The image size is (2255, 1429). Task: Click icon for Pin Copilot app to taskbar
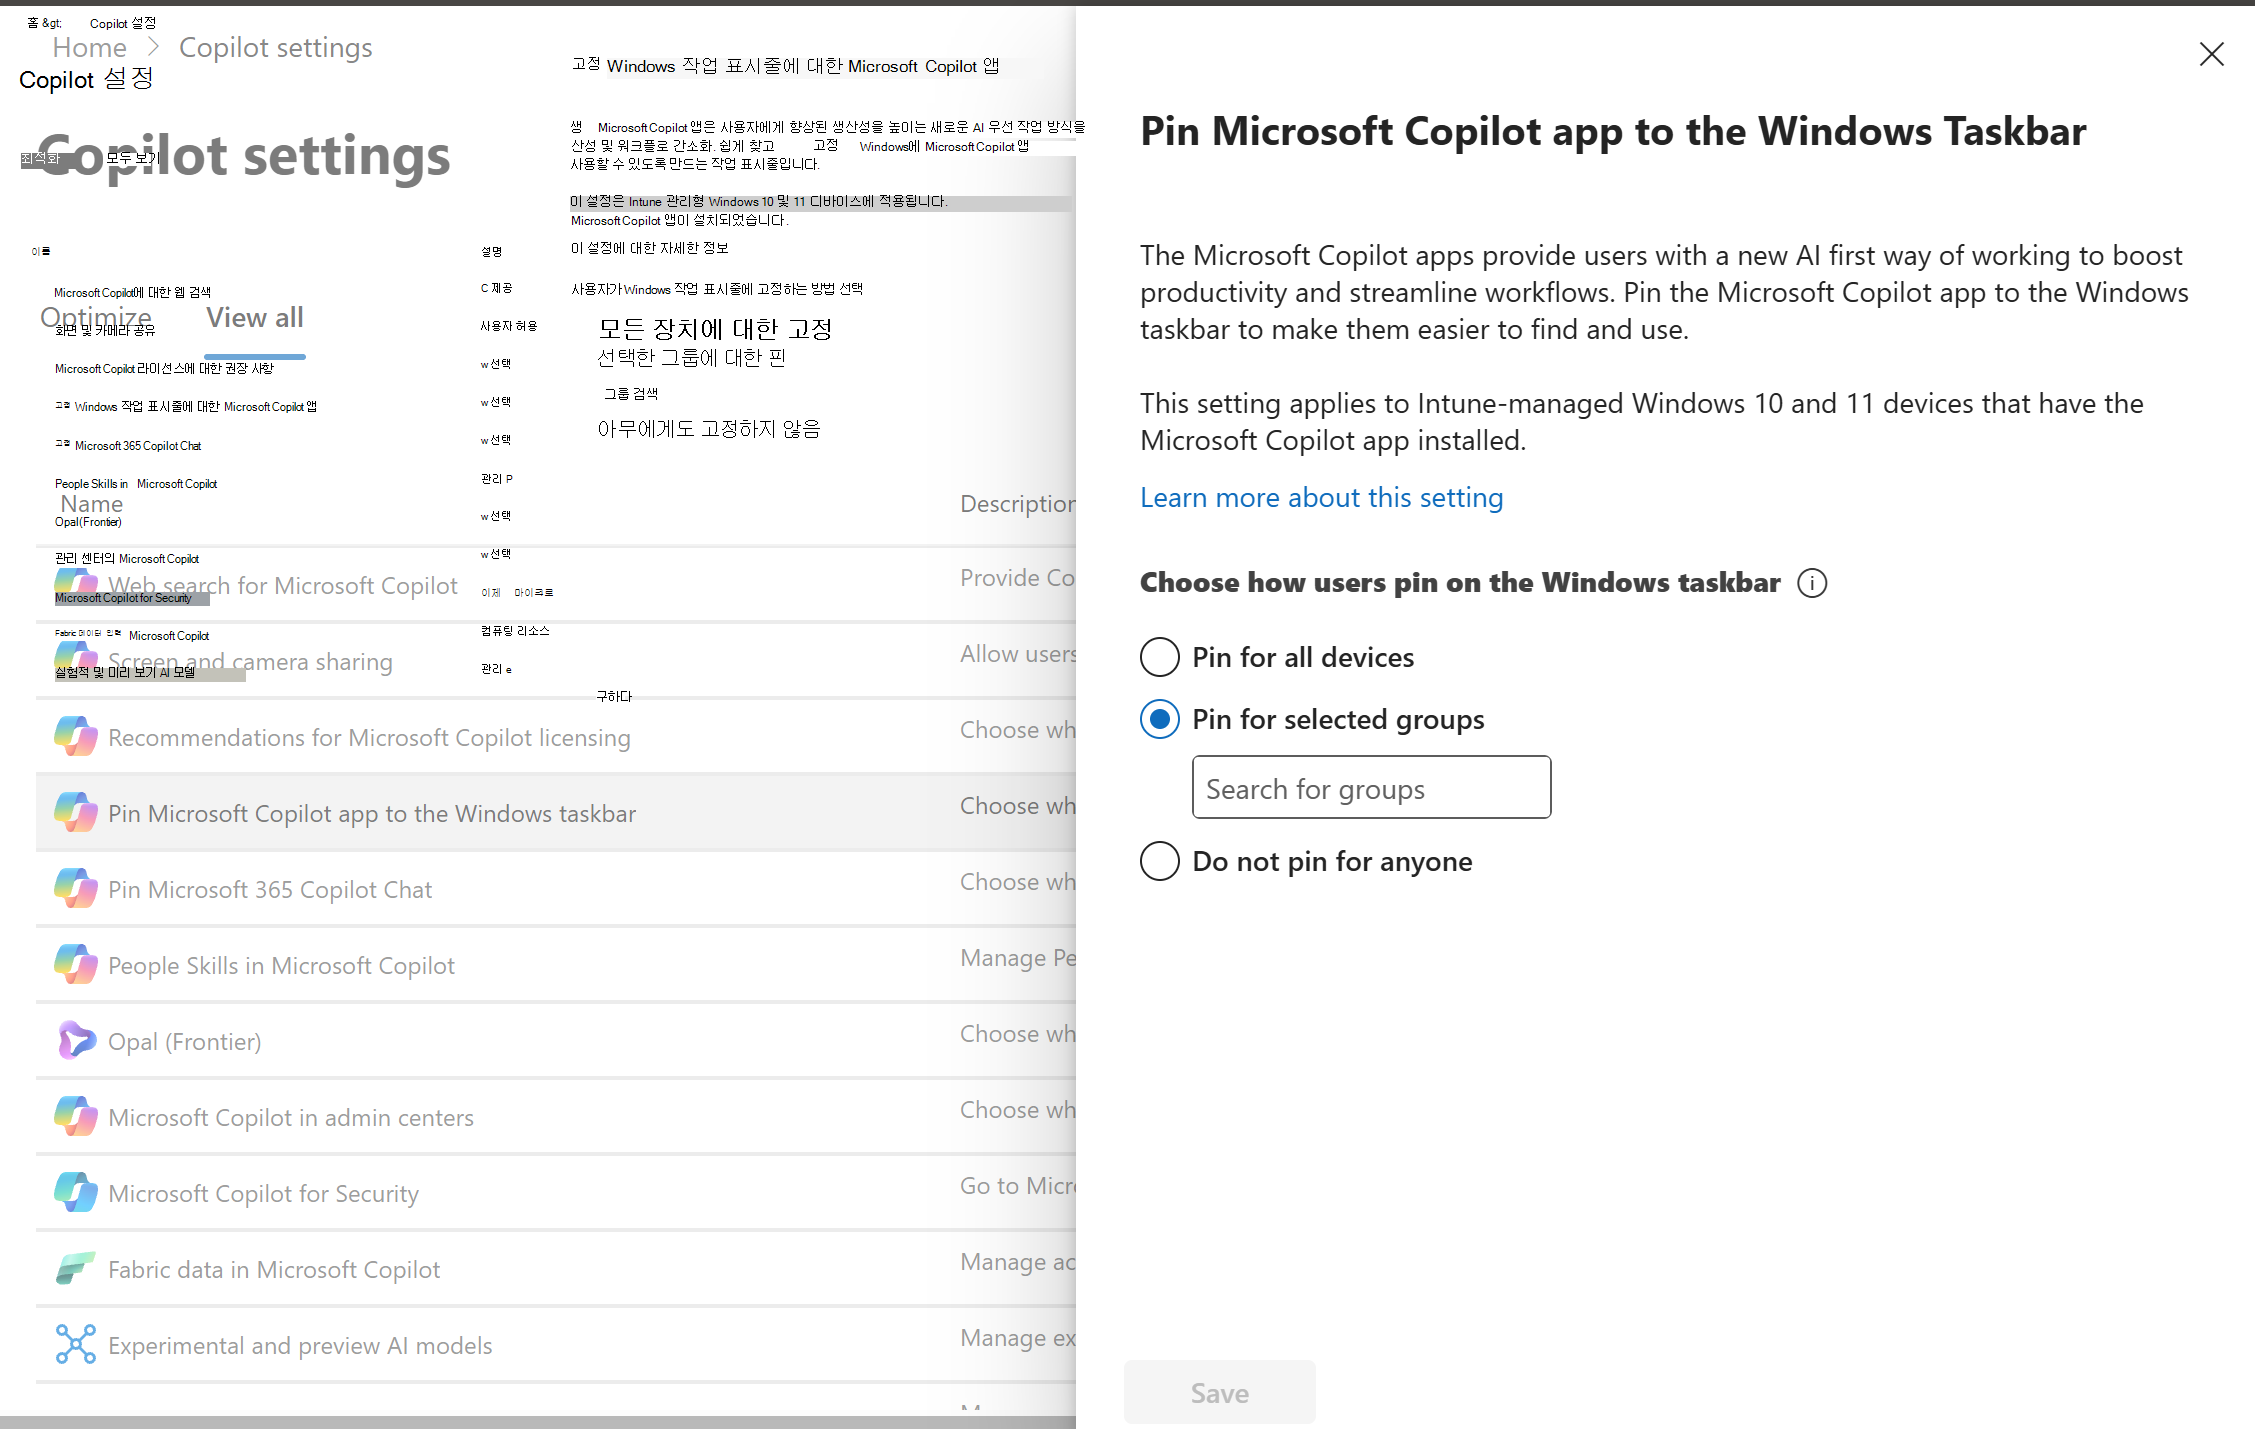tap(76, 813)
